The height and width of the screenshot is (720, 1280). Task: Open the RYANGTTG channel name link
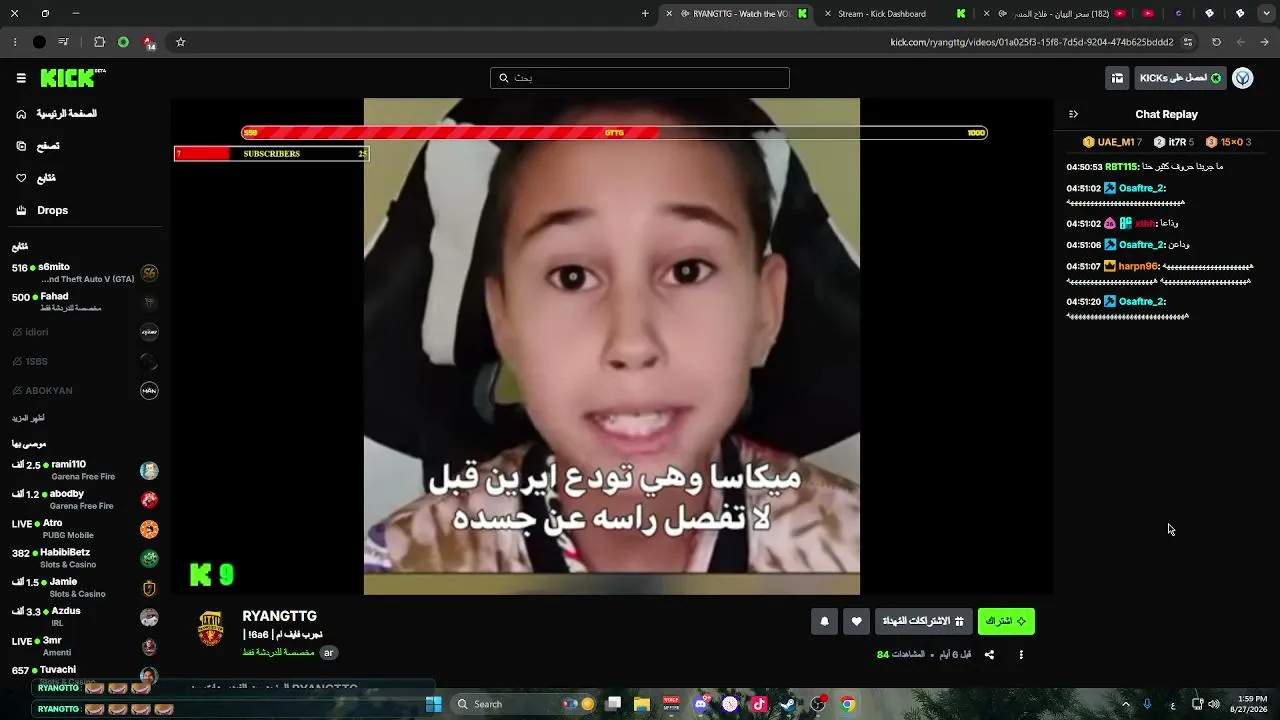click(279, 616)
